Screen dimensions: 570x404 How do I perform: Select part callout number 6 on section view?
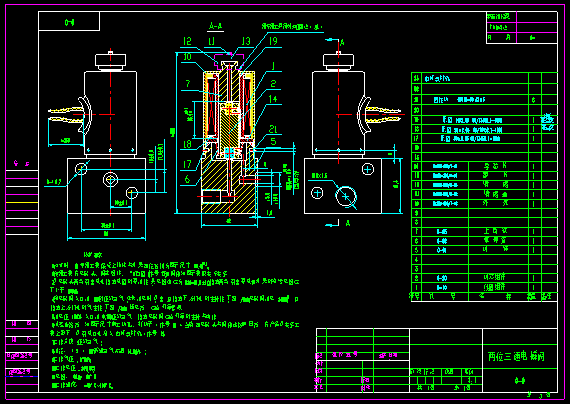(x=187, y=179)
